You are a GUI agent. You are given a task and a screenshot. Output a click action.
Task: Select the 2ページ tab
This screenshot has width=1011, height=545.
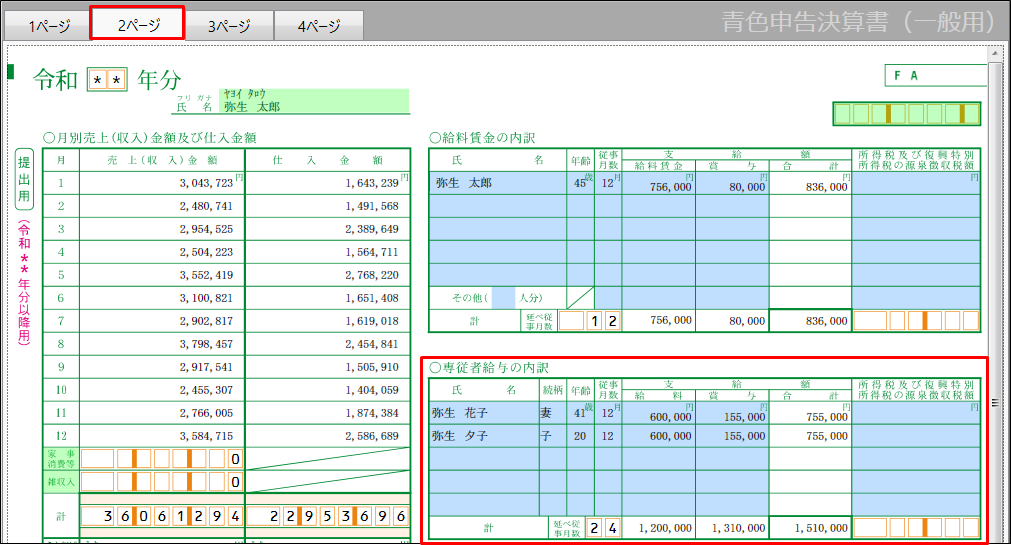coord(137,25)
